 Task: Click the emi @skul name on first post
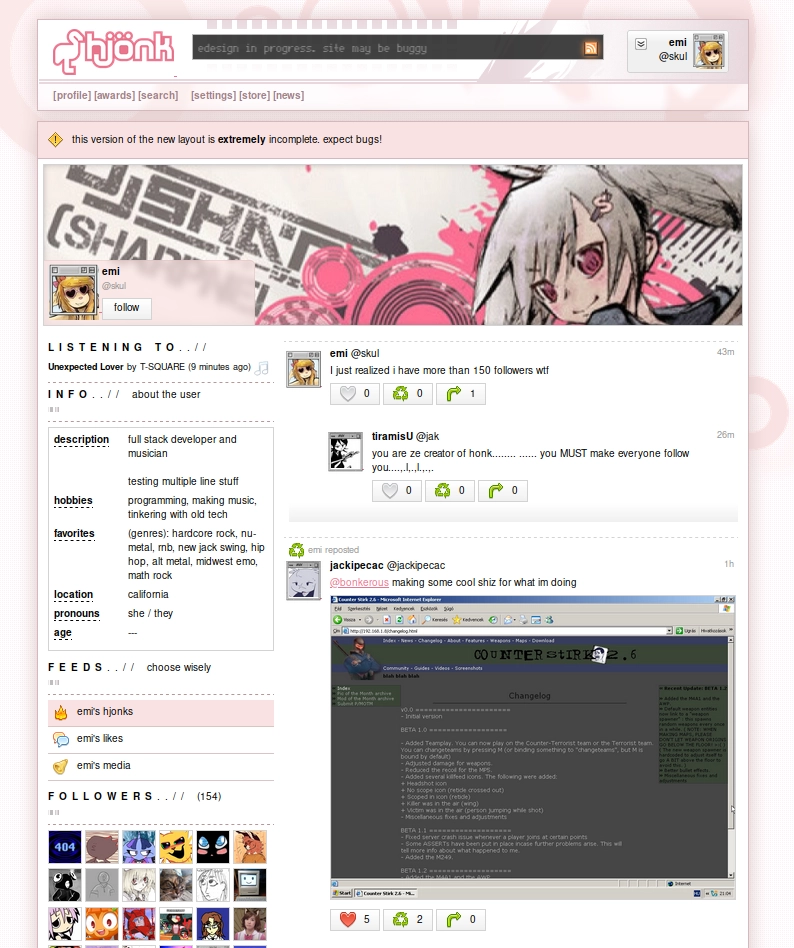[x=354, y=354]
